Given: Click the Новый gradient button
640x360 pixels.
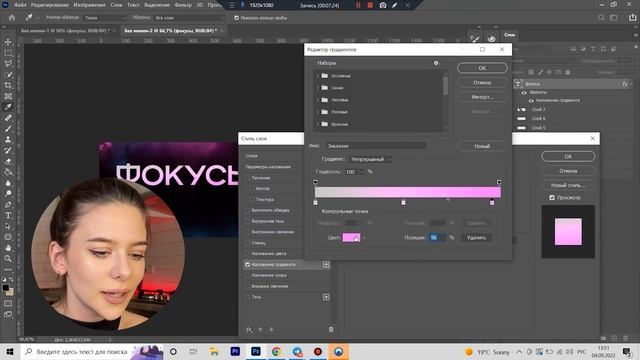Looking at the screenshot, I should [482, 146].
